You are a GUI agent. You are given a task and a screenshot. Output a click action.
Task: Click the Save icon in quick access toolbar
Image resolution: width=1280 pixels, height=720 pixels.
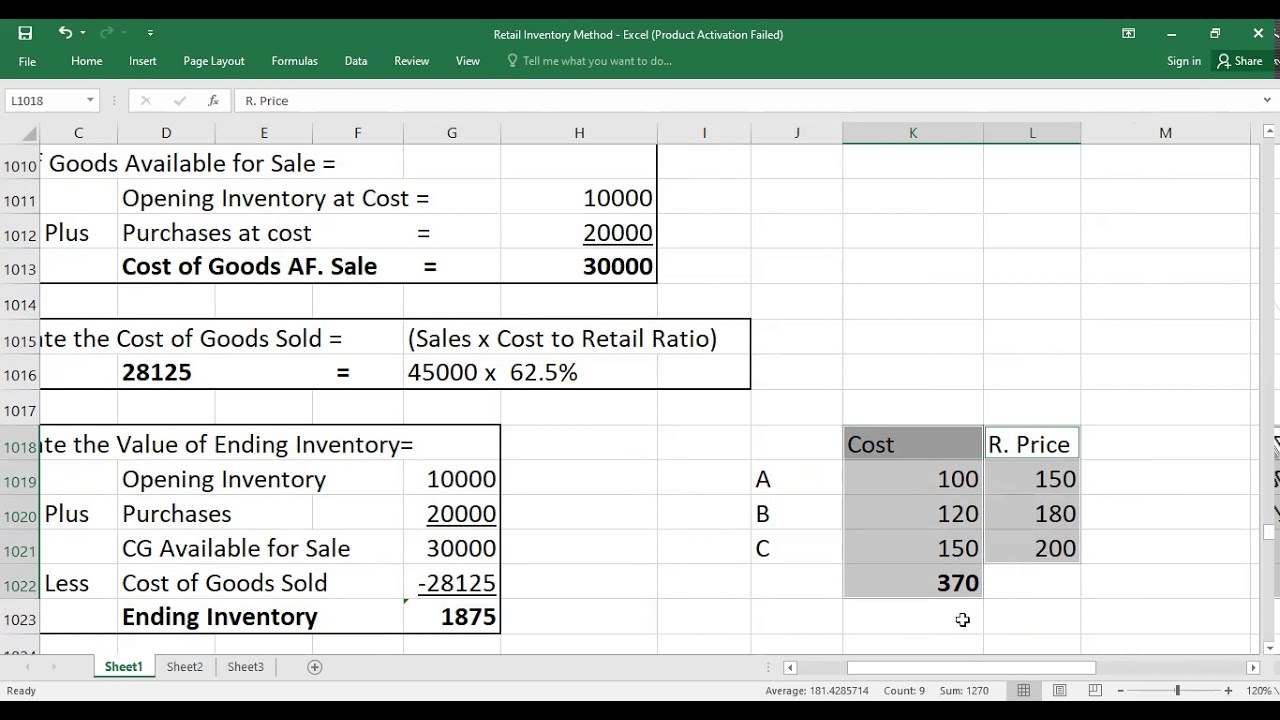point(25,33)
